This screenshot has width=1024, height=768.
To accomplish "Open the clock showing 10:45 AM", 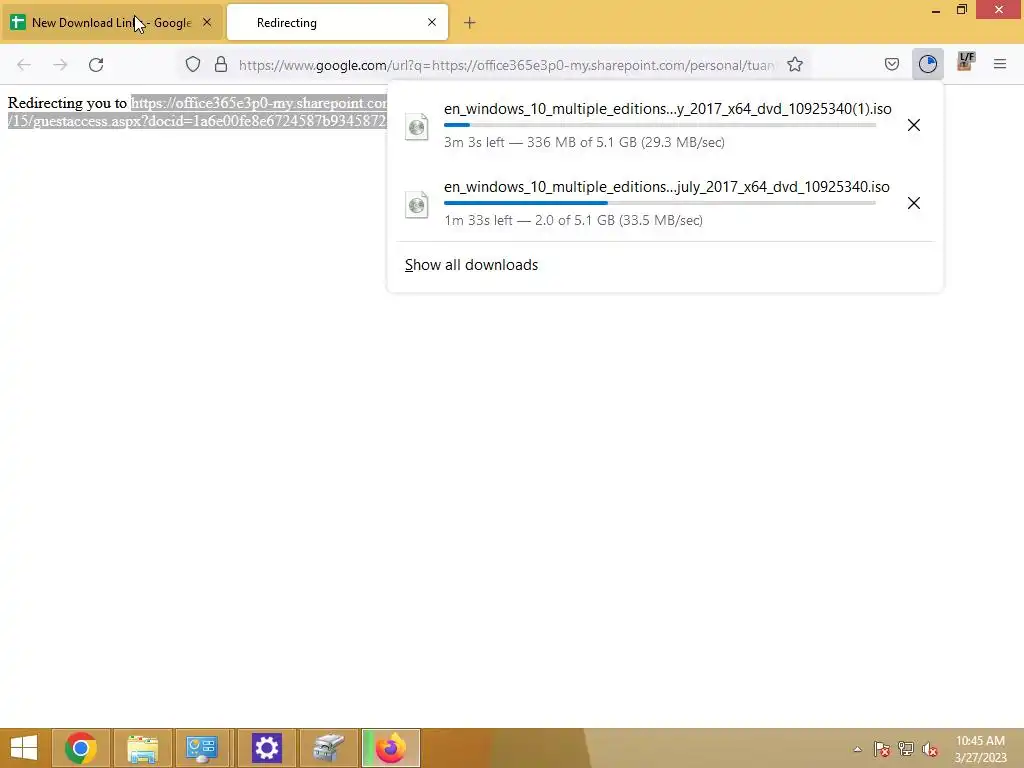I will (x=980, y=749).
